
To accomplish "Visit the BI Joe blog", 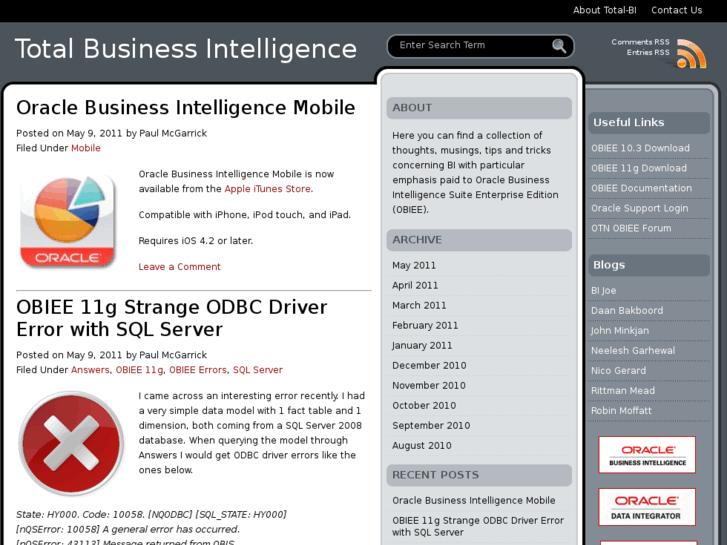I will [x=603, y=290].
